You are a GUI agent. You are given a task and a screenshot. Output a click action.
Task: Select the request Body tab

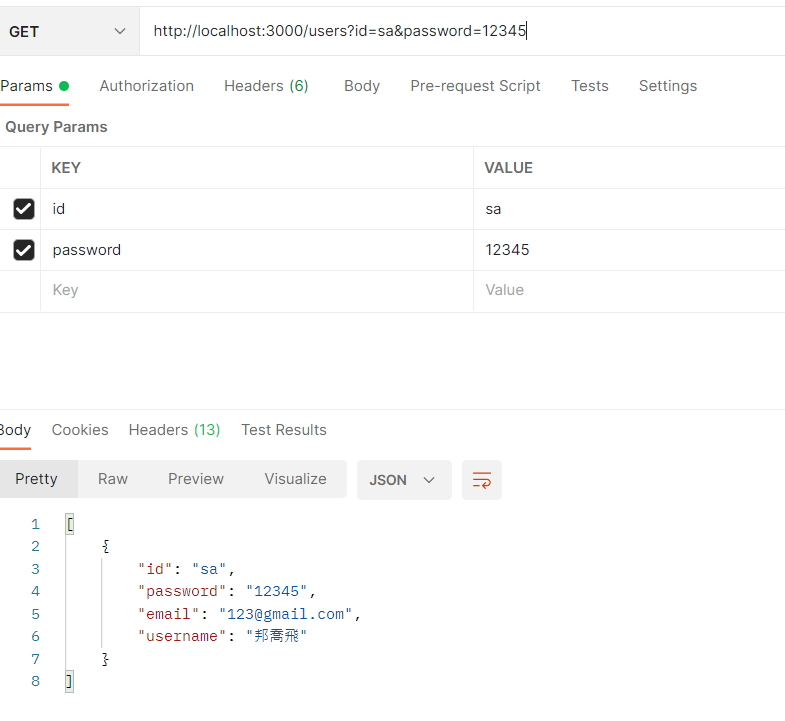click(361, 86)
